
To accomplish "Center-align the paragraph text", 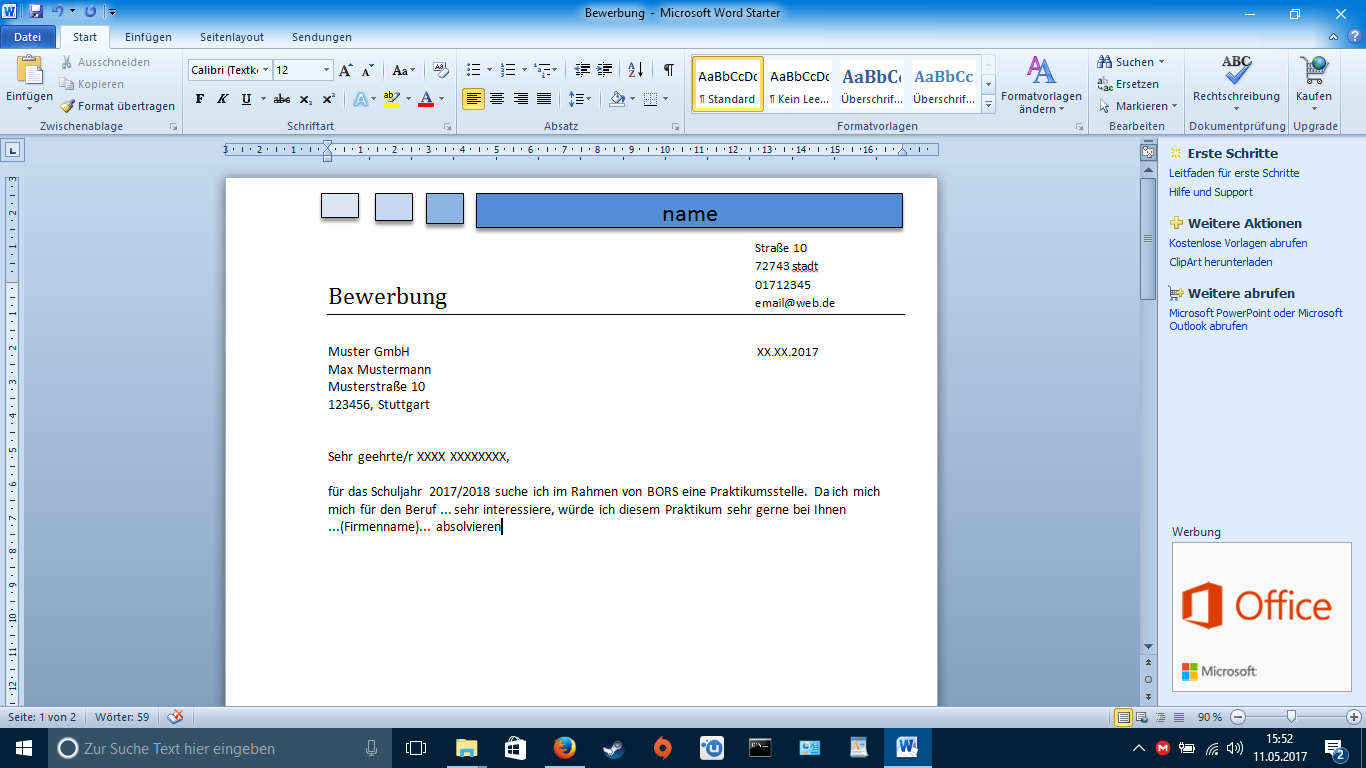I will 497,99.
